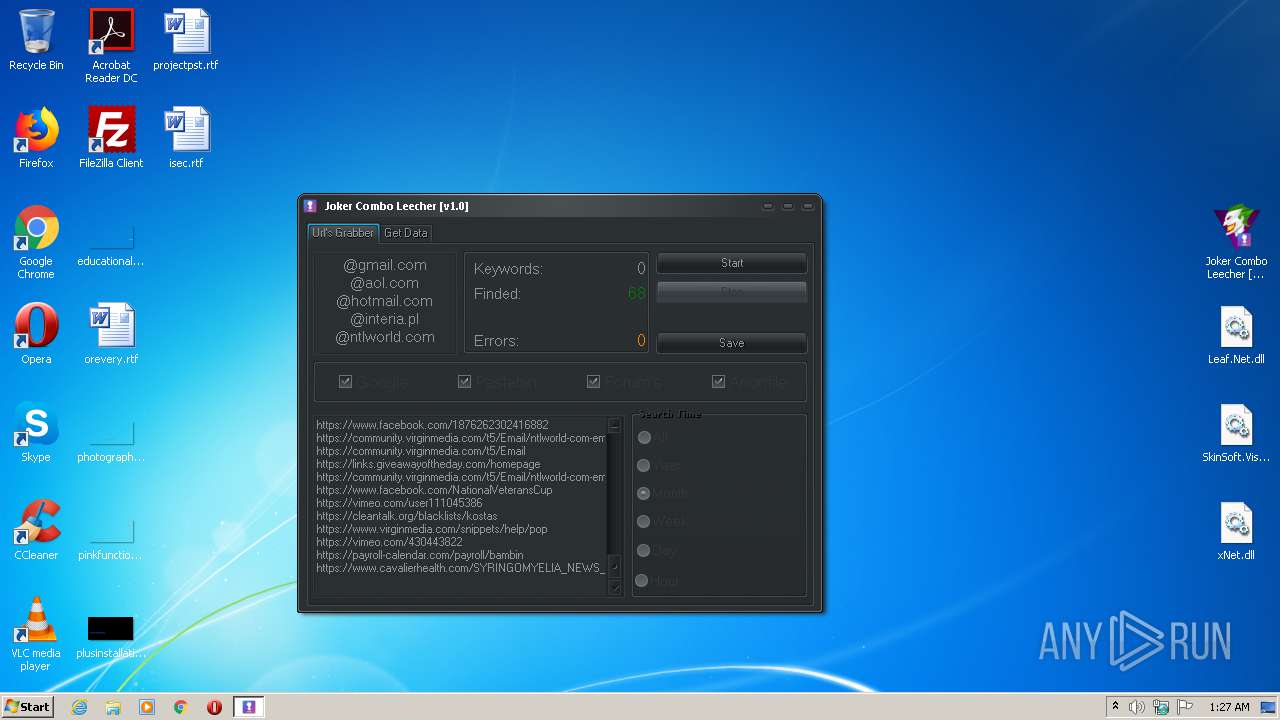
Task: Click the network tray icon
Action: 1161,707
